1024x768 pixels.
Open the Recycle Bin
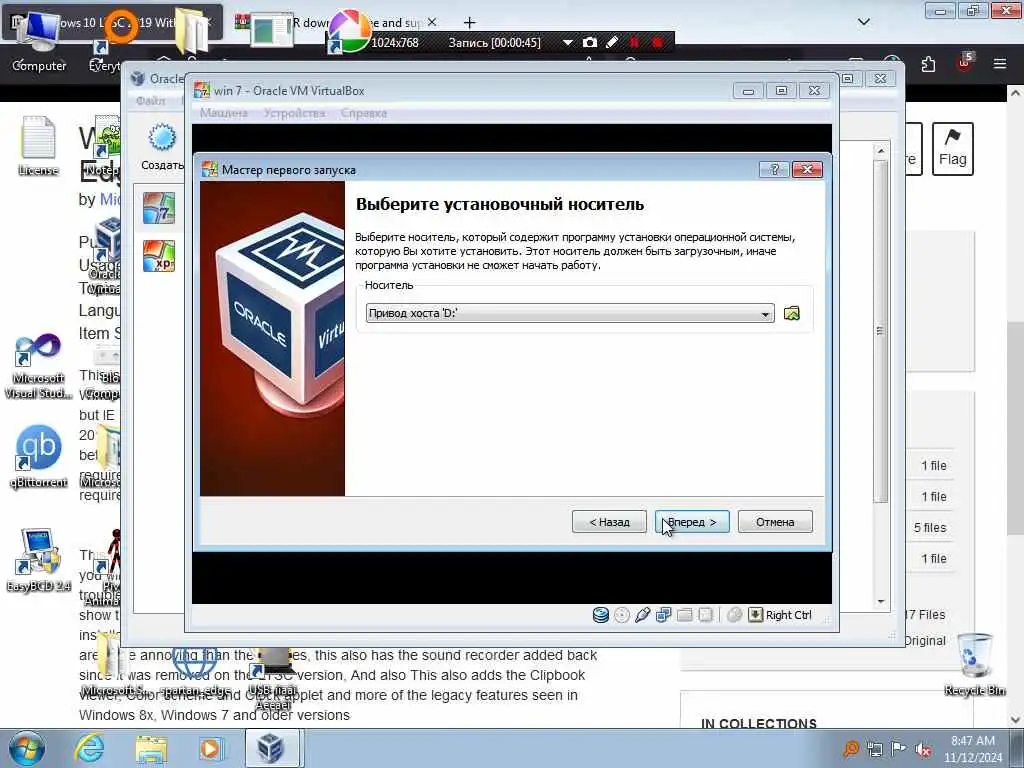click(x=974, y=665)
